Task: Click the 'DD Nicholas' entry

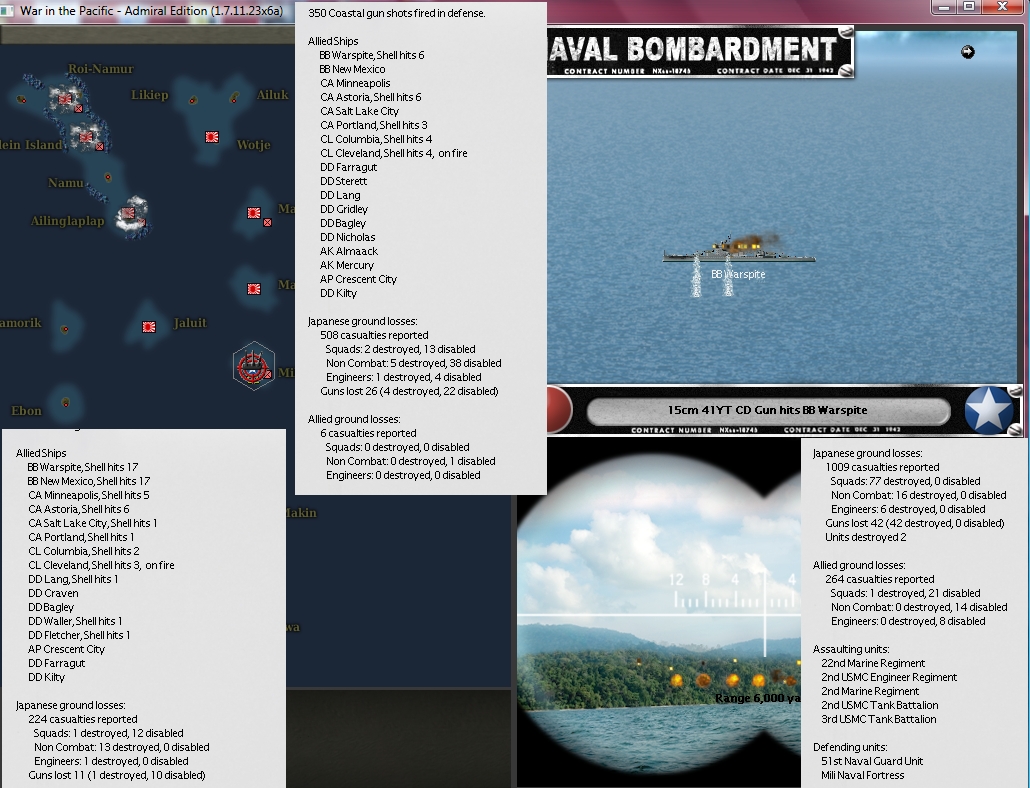Action: click(x=347, y=238)
